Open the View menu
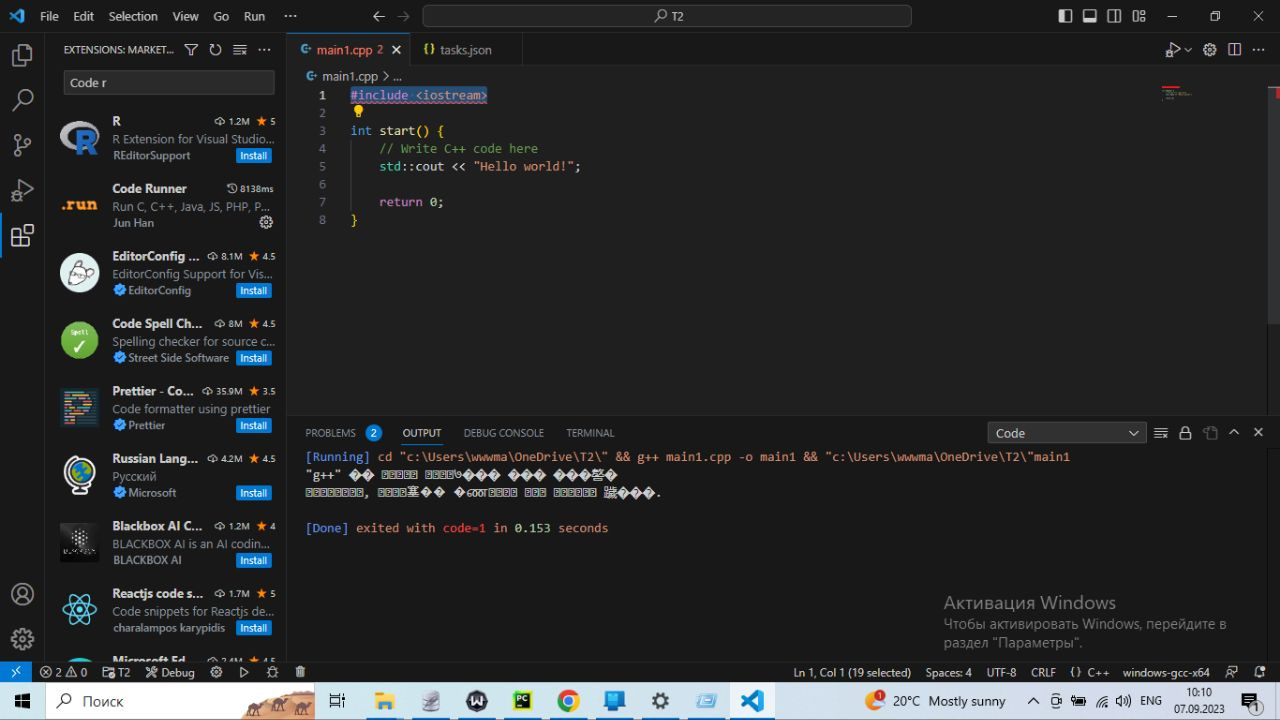Screen dimensions: 1280x720 [185, 16]
